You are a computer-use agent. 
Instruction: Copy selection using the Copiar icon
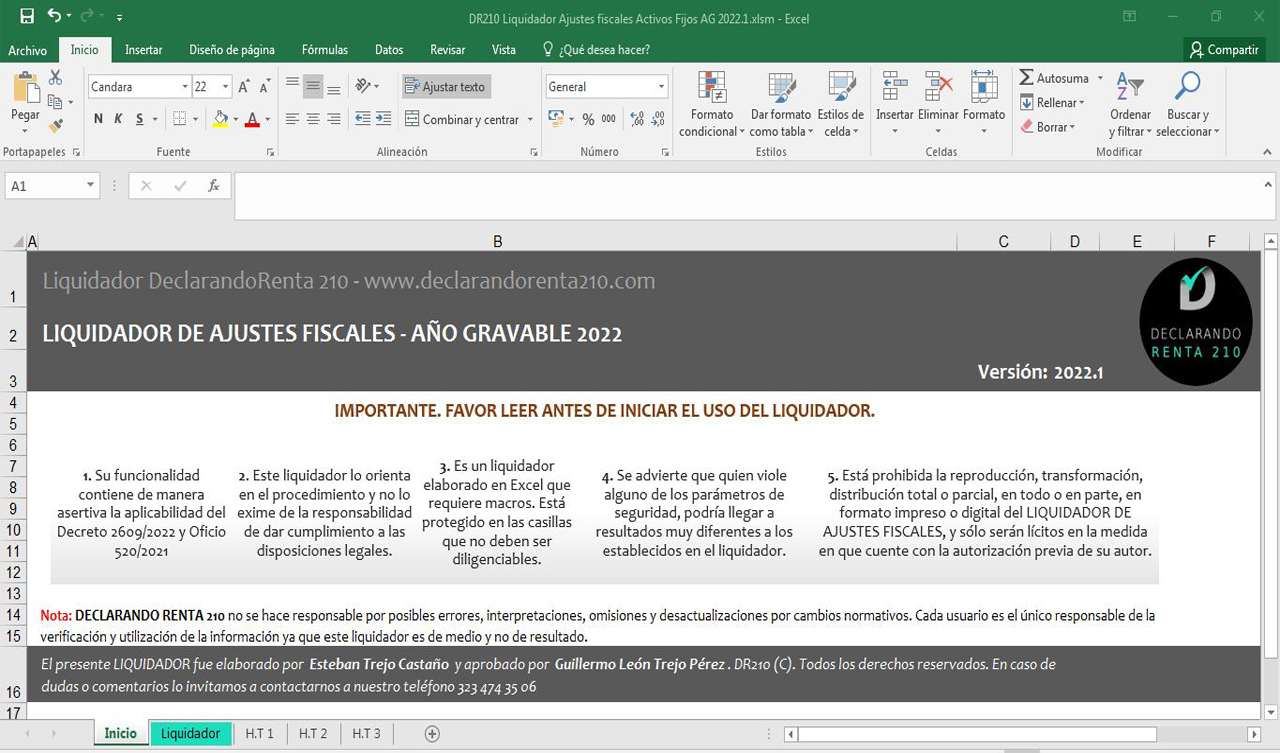(55, 102)
